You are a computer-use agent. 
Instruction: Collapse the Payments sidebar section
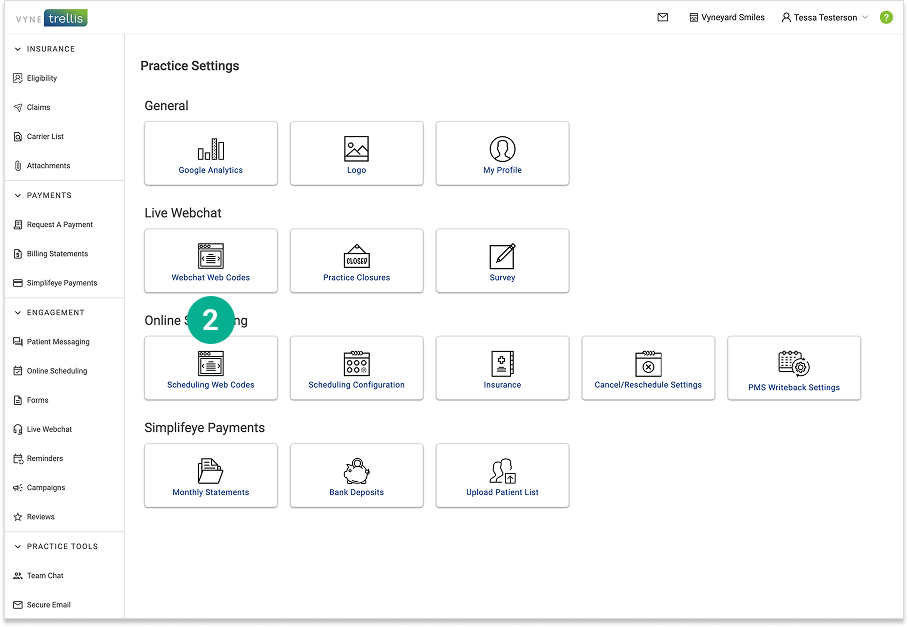pyautogui.click(x=18, y=195)
